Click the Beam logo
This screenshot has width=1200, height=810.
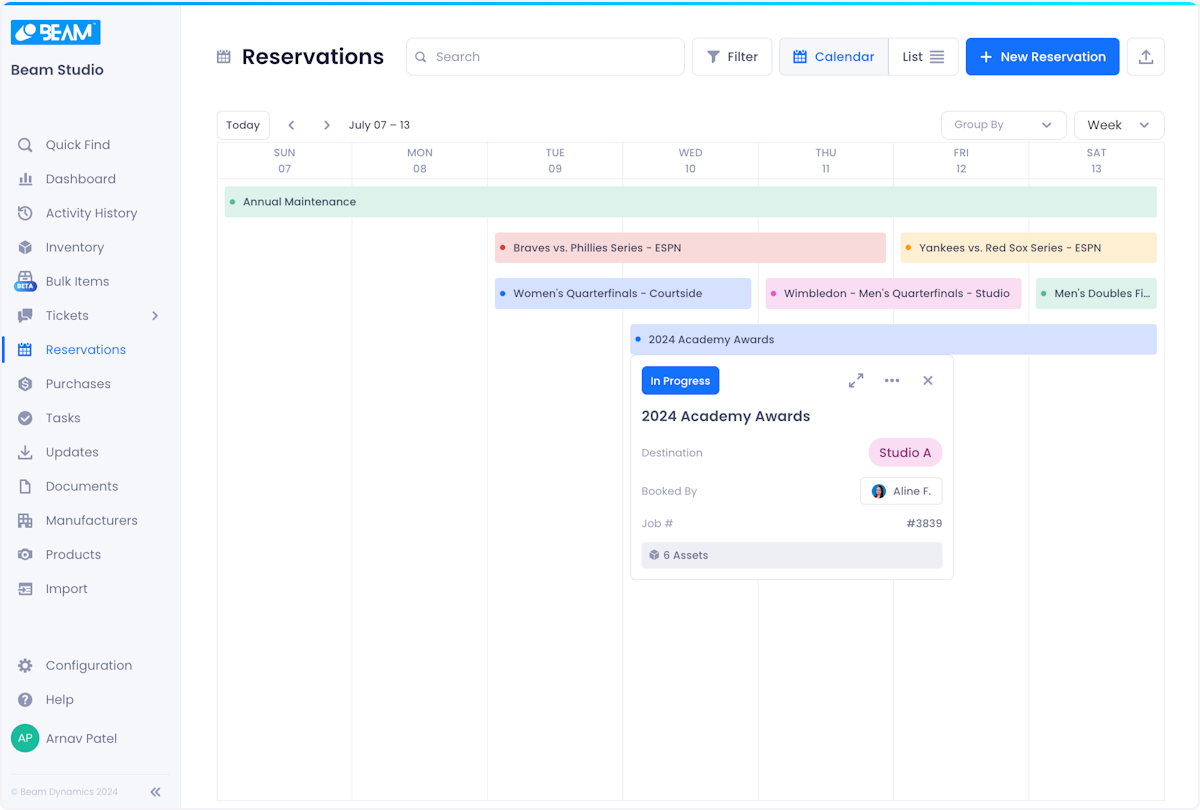pyautogui.click(x=56, y=32)
